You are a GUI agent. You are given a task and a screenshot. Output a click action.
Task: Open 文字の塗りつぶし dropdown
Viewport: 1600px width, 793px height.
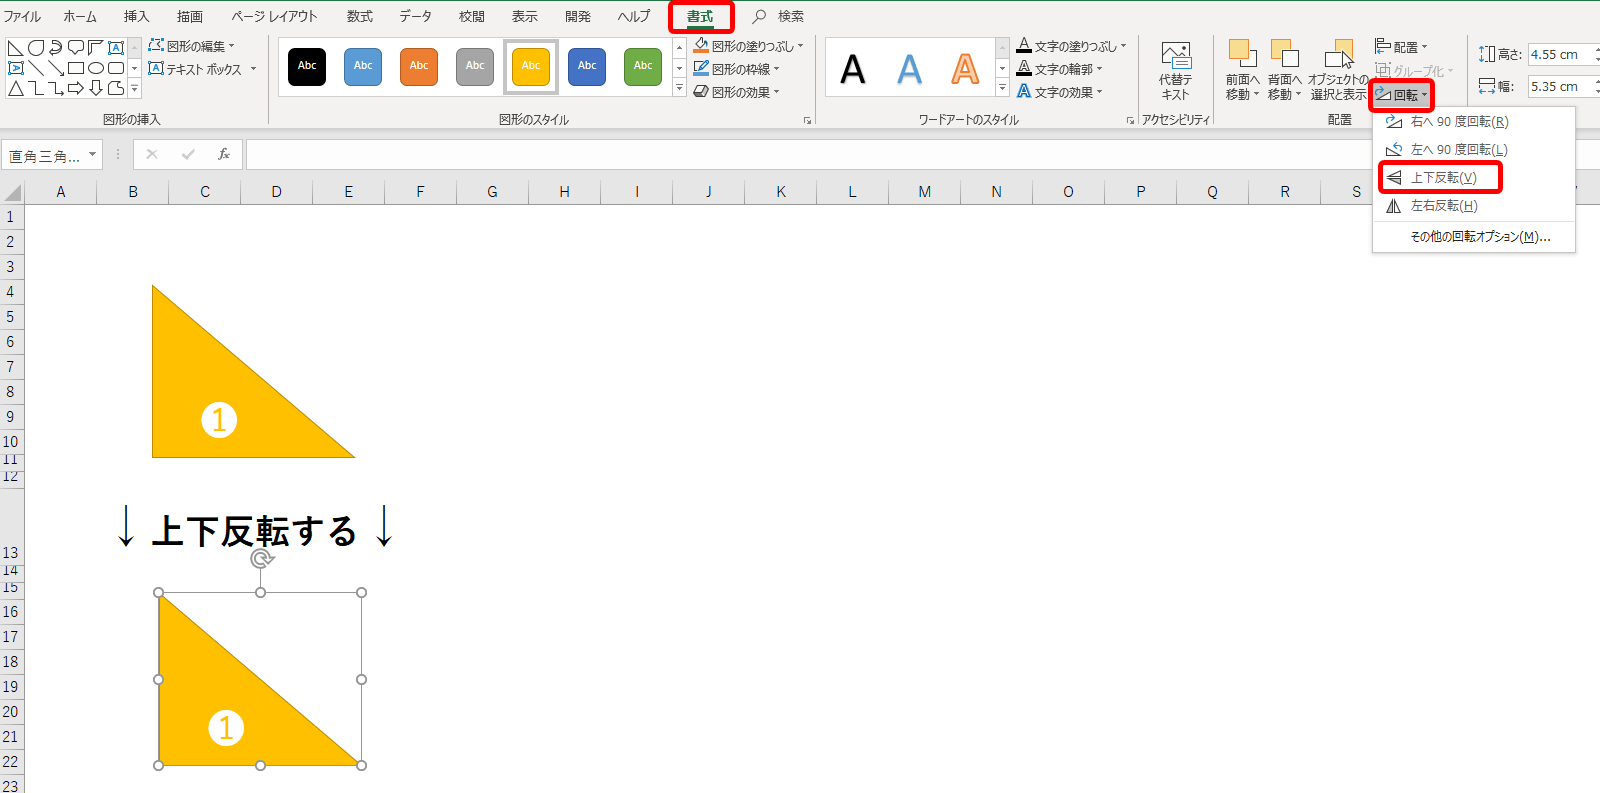pos(1071,46)
